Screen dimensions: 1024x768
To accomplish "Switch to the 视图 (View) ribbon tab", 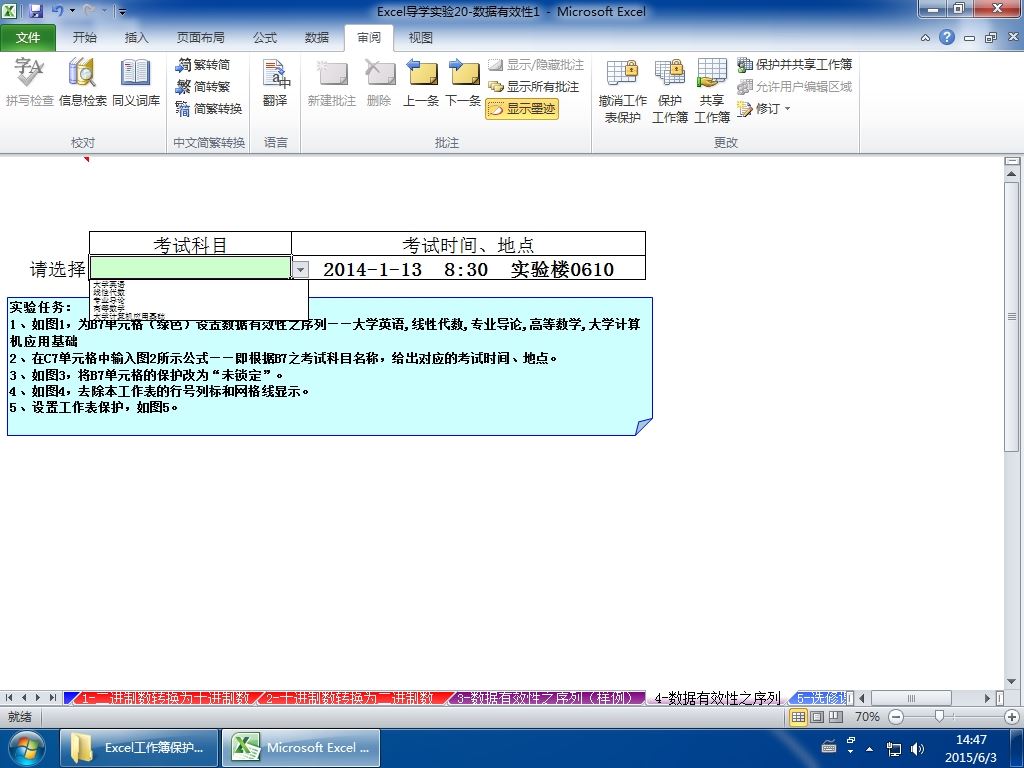I will coord(421,38).
